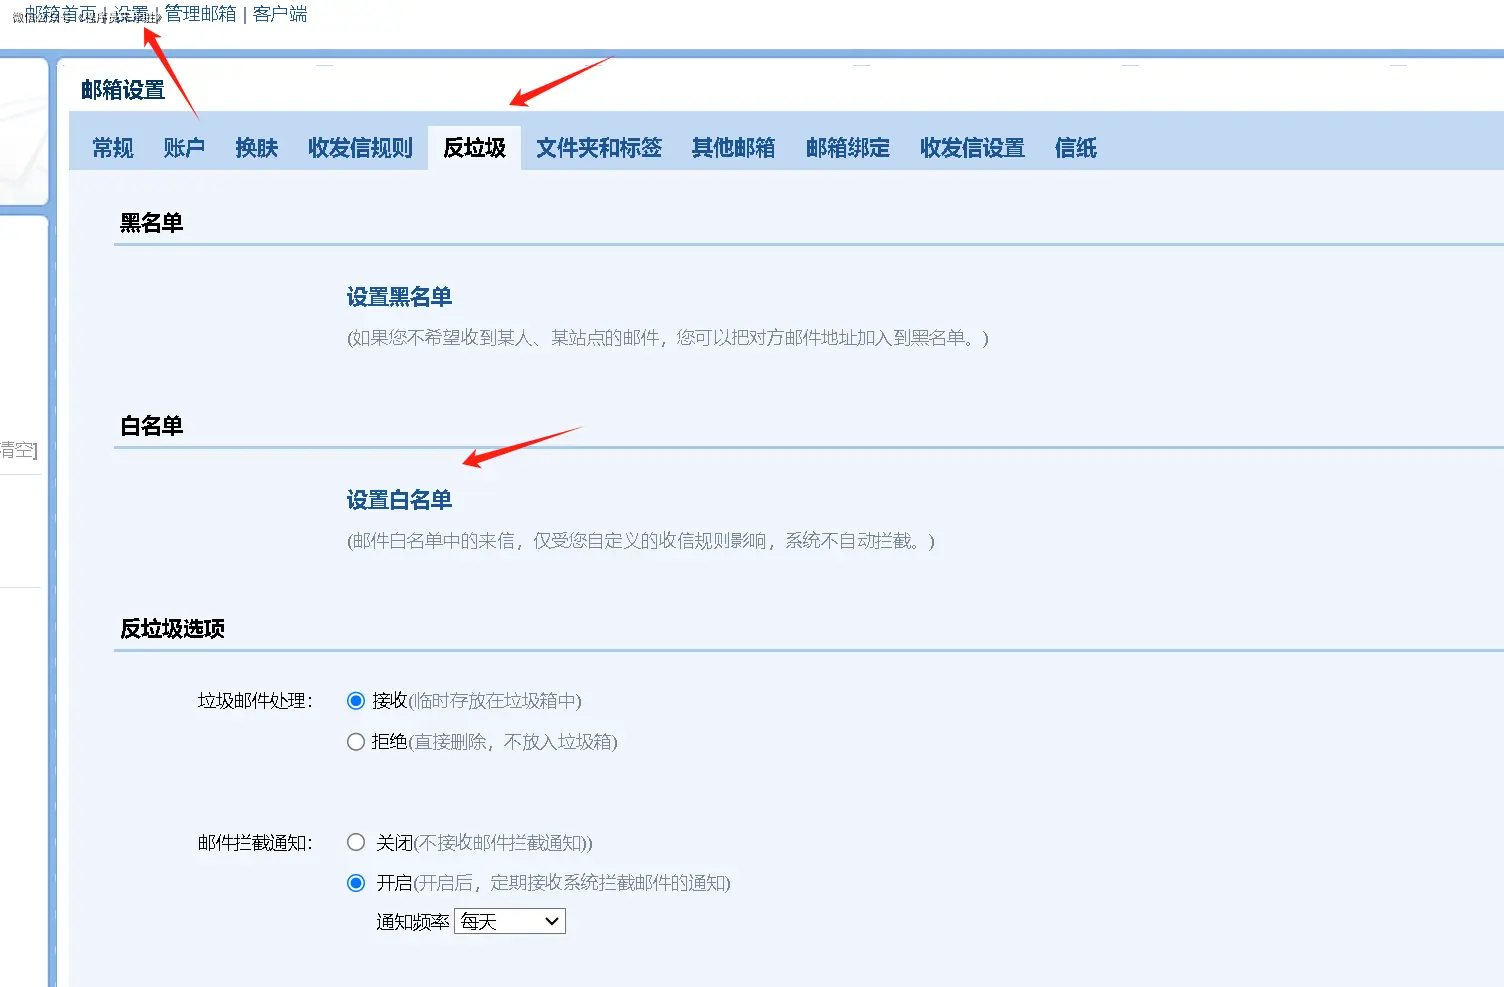Open the 邮箱绑定 tab
Image resolution: width=1504 pixels, height=987 pixels.
pyautogui.click(x=847, y=148)
